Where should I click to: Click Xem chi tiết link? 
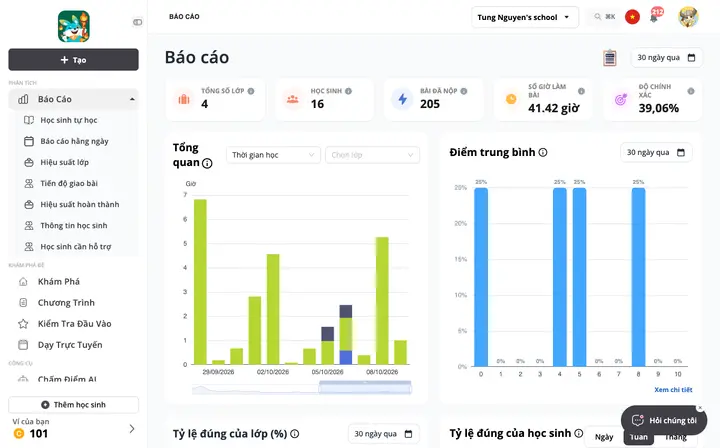(x=673, y=390)
